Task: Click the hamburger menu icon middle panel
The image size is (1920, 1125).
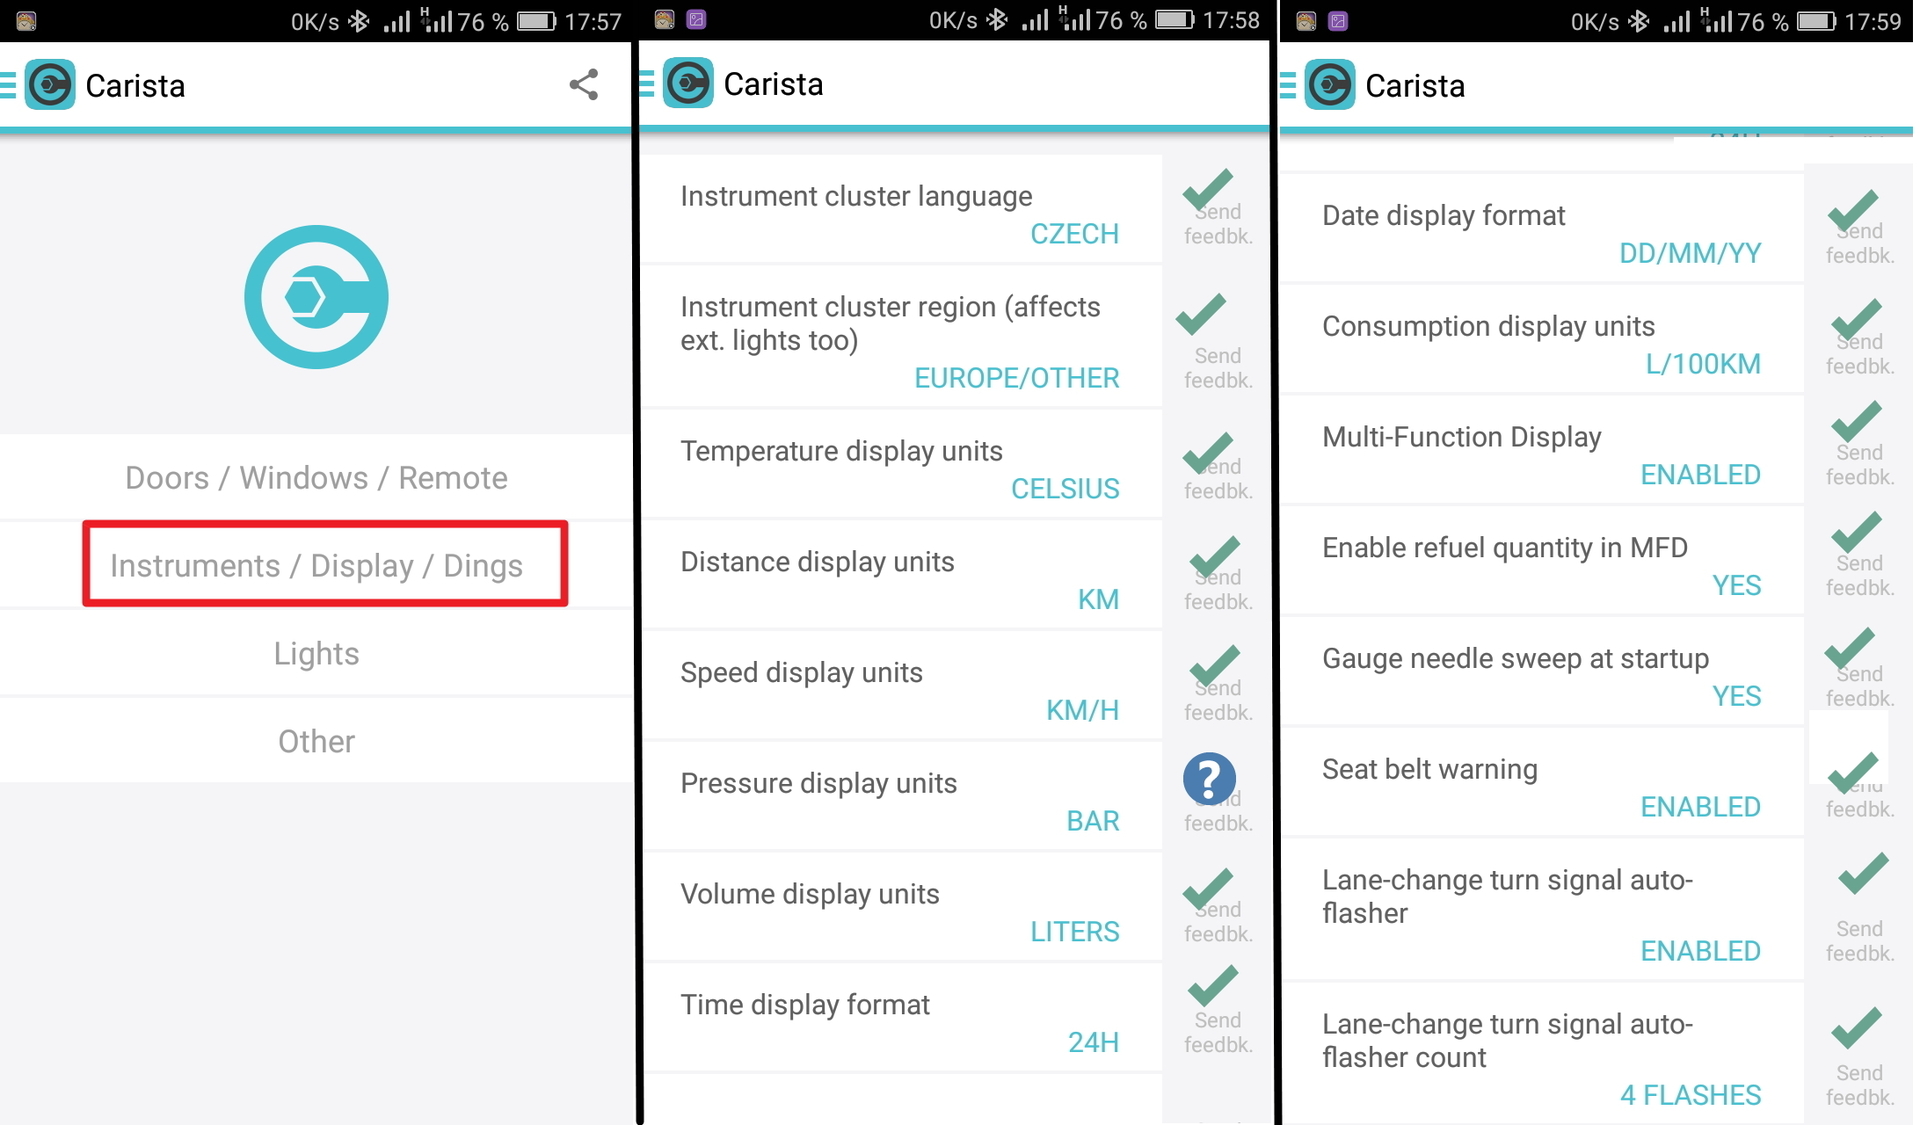Action: click(x=648, y=83)
